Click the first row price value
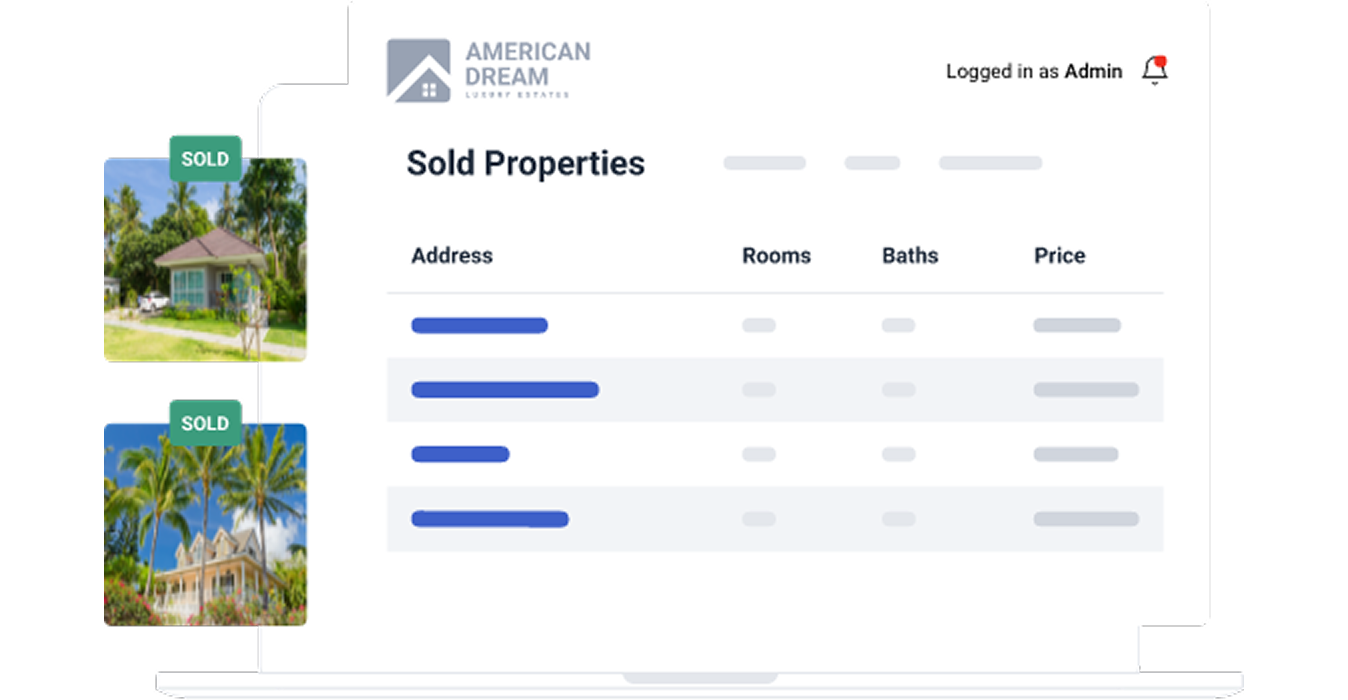The height and width of the screenshot is (700, 1348). click(1076, 325)
